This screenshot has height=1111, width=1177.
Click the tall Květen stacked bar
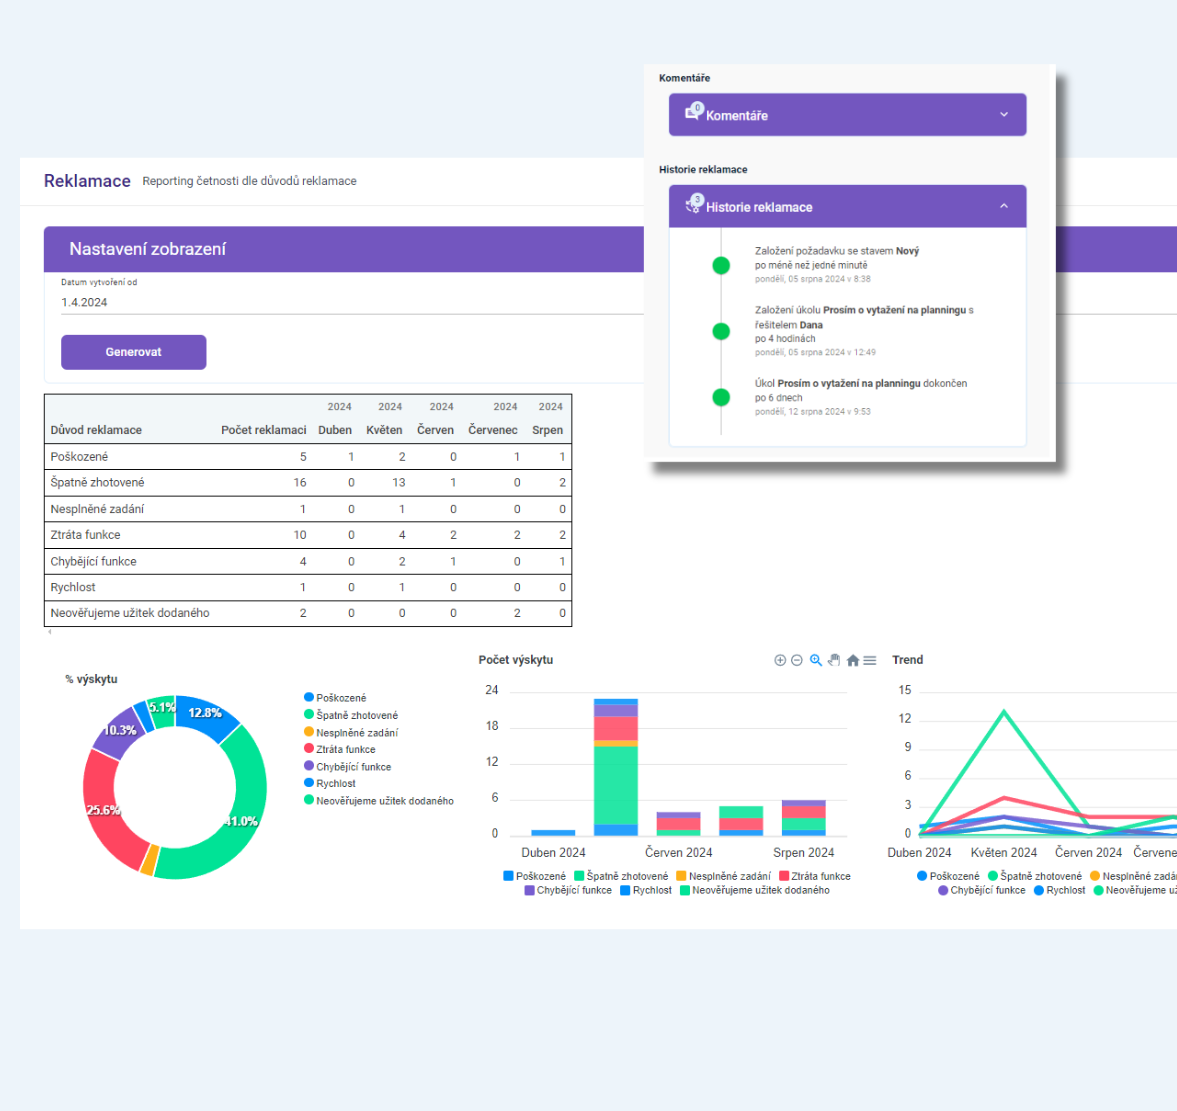(x=616, y=767)
